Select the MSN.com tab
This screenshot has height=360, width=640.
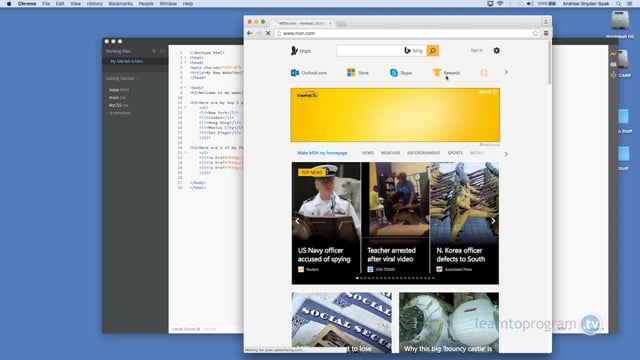pos(302,23)
